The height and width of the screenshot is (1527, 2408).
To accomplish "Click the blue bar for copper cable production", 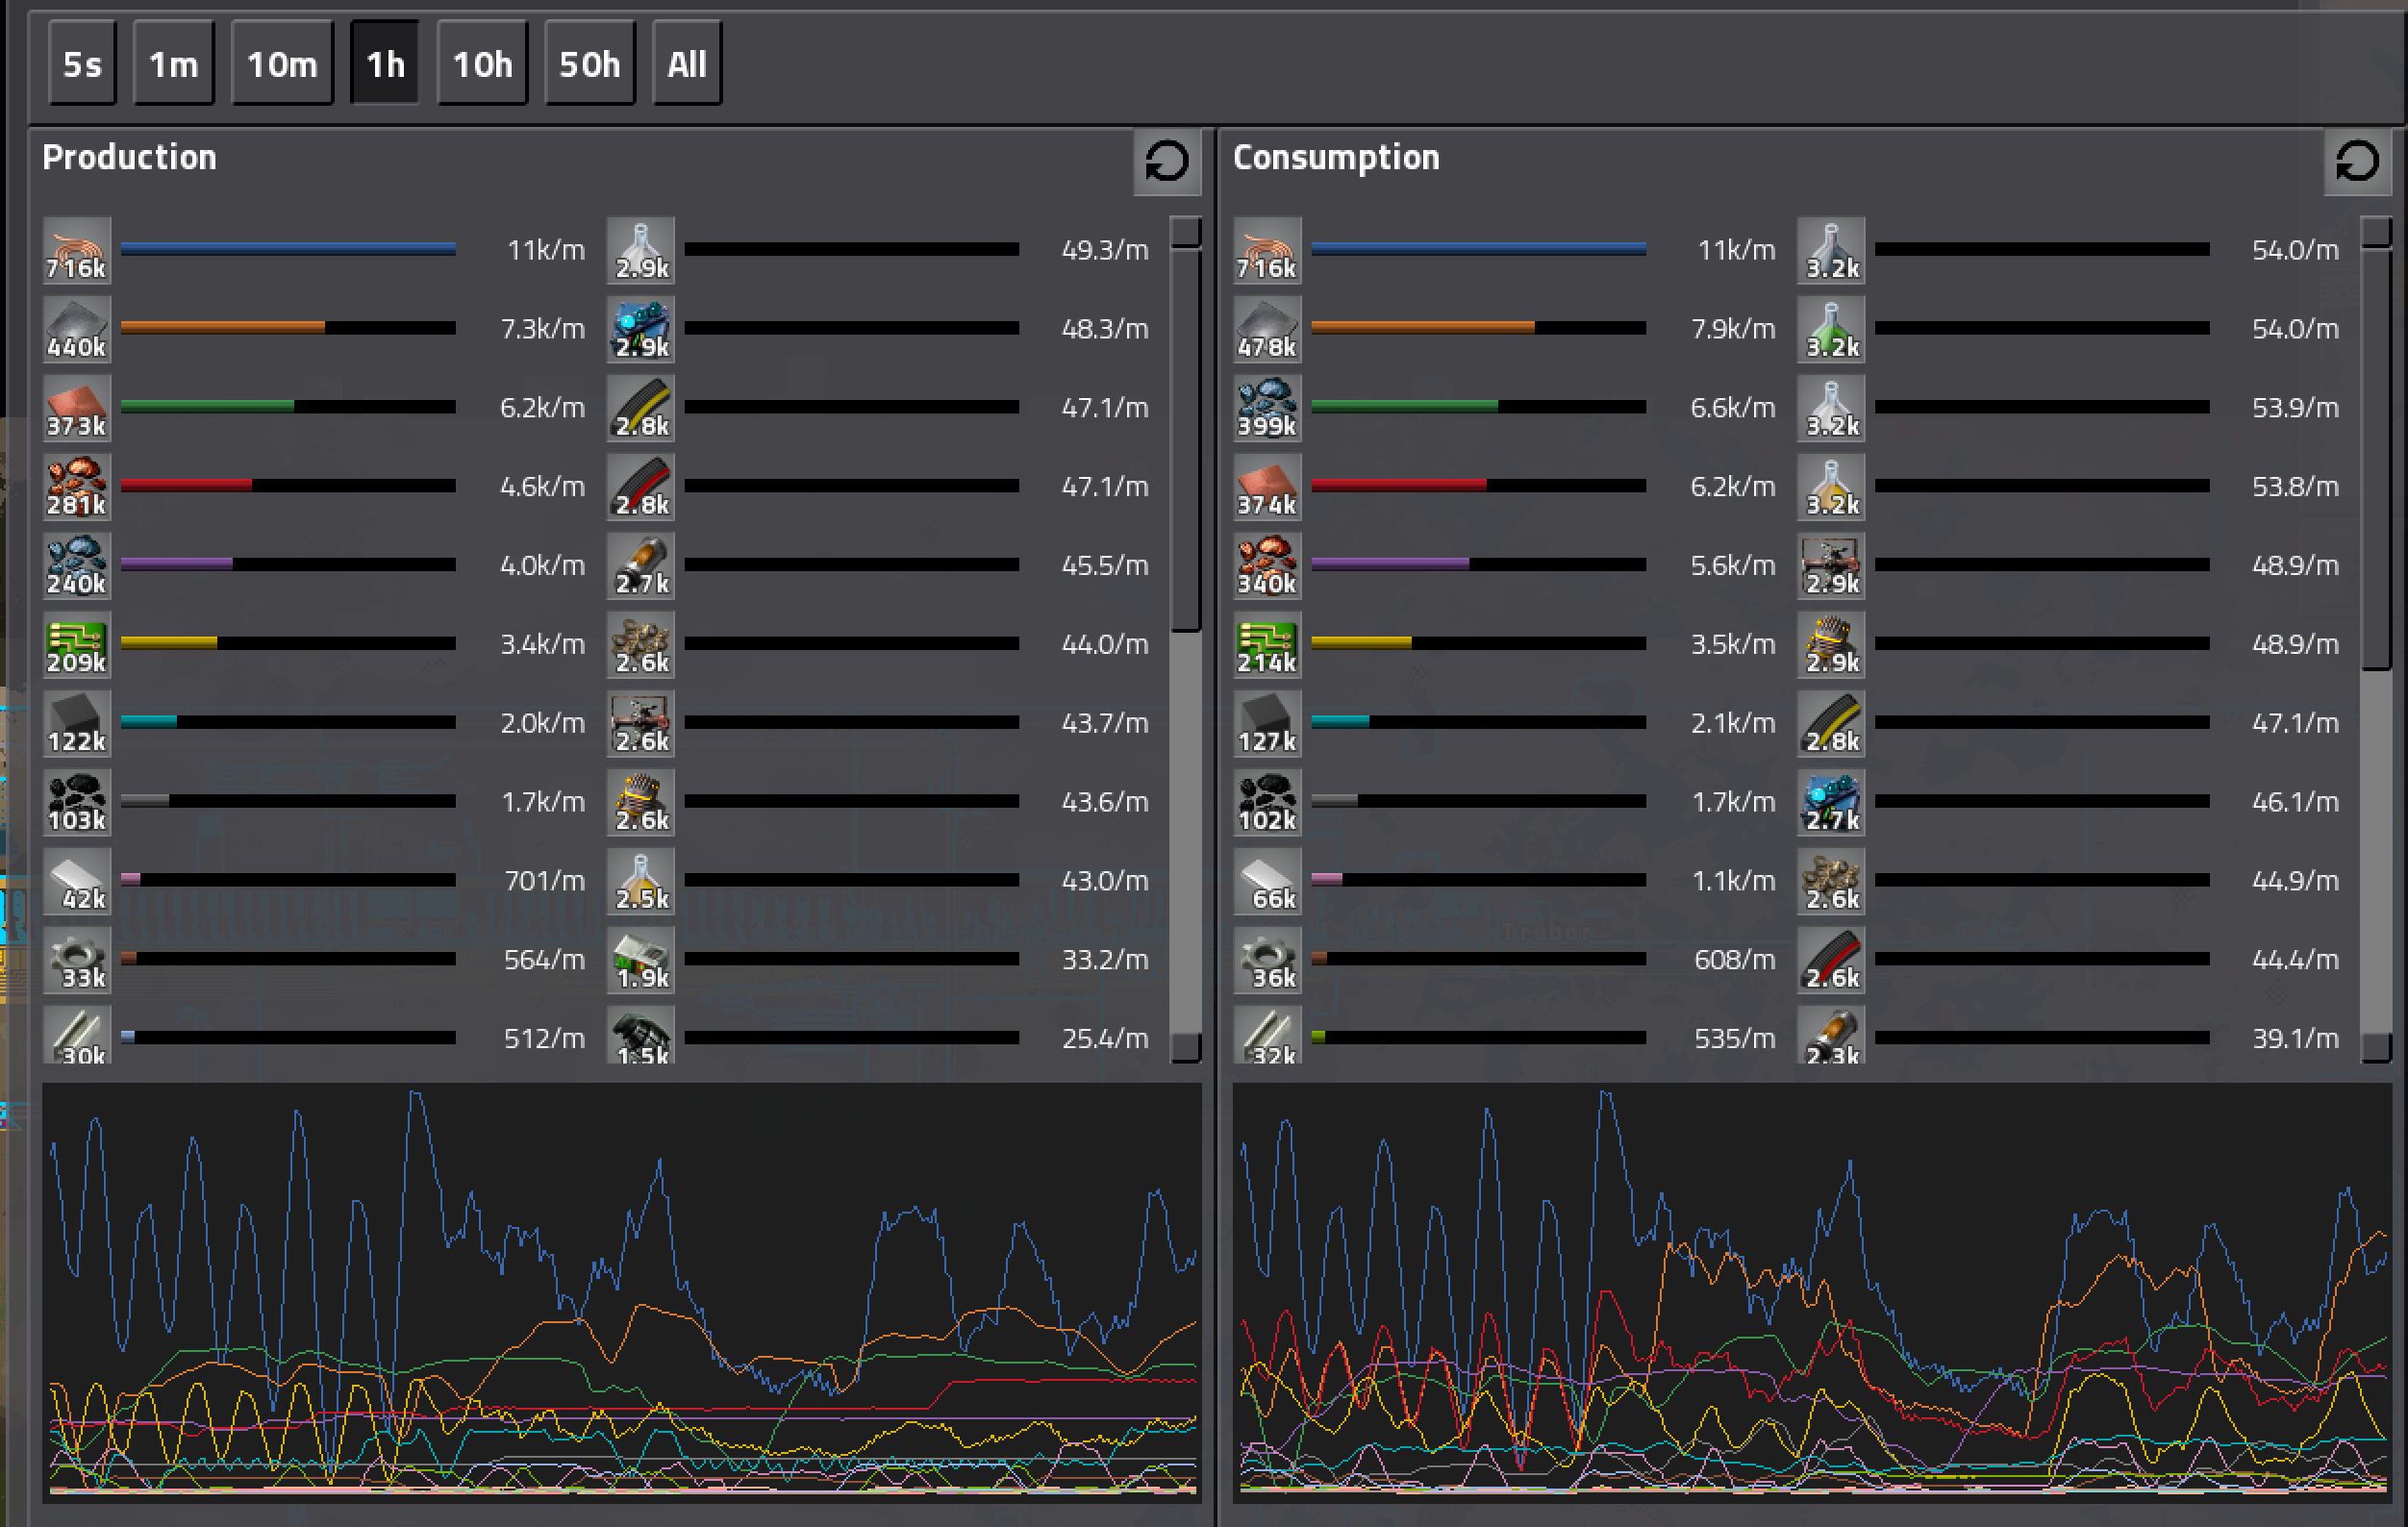I will (288, 249).
